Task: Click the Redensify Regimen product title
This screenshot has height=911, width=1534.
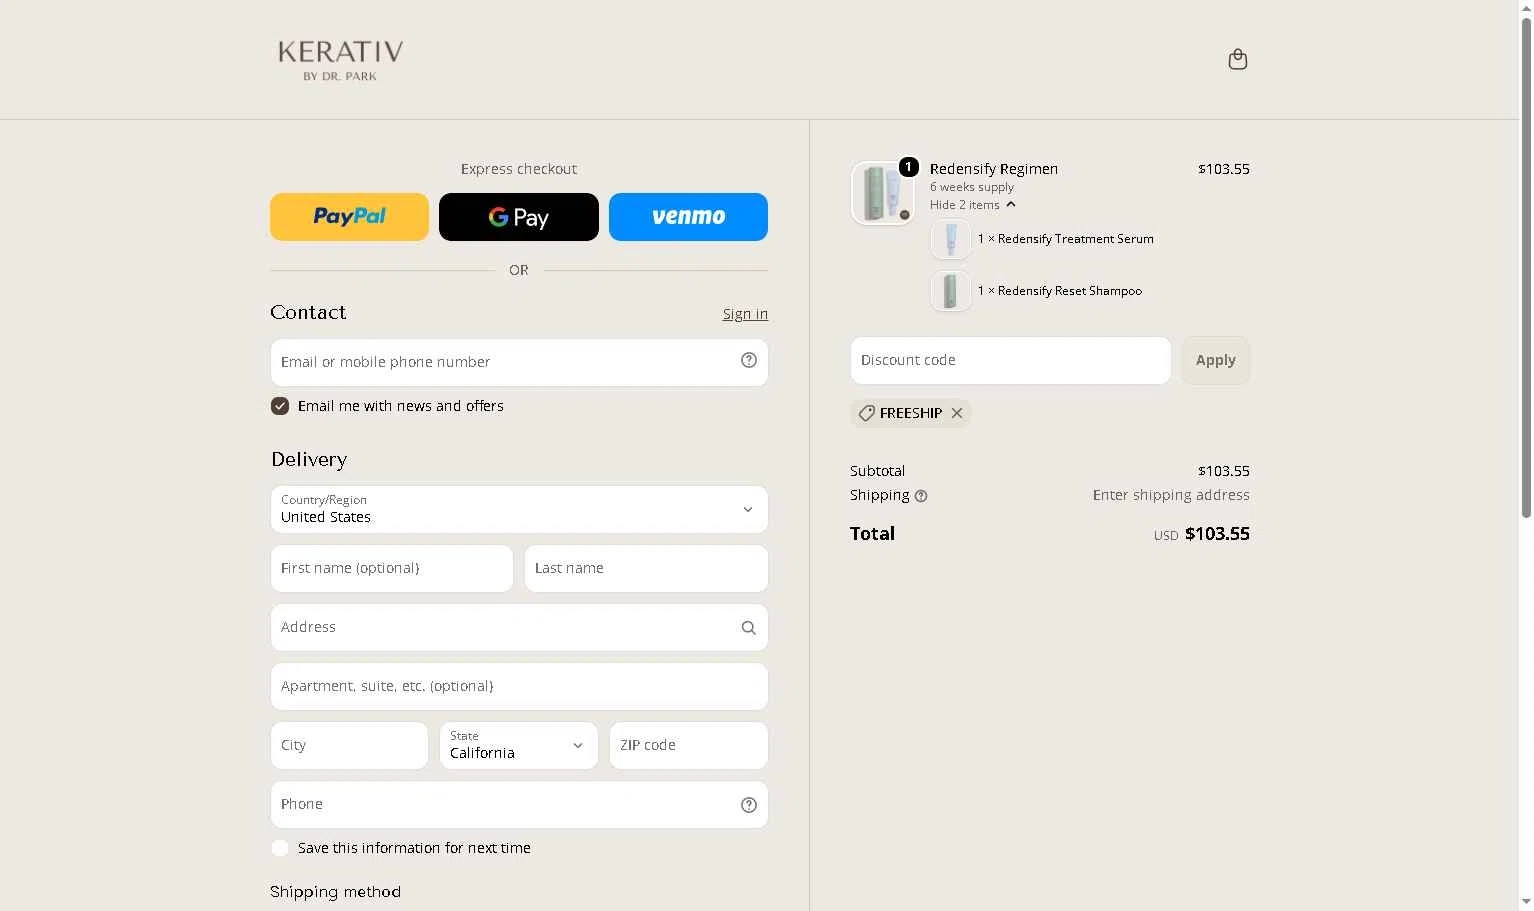Action: tap(993, 169)
